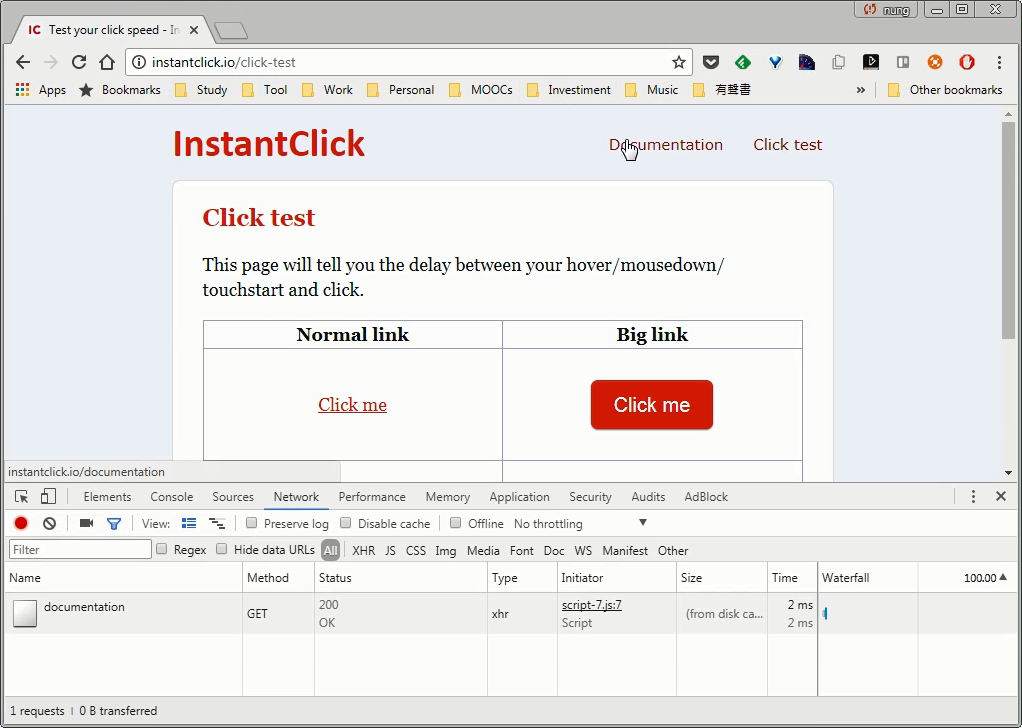
Task: Open the Pocket extension icon
Action: 710,62
